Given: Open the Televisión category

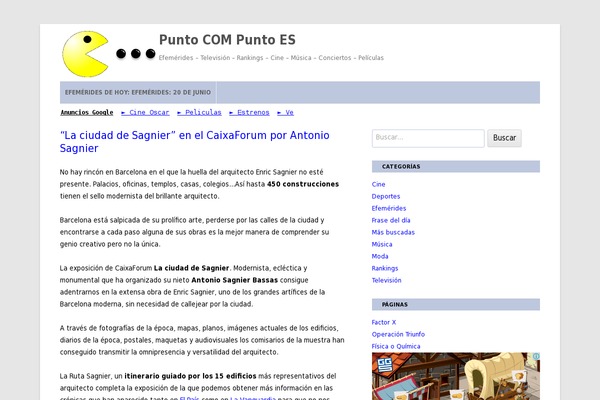Looking at the screenshot, I should click(386, 280).
